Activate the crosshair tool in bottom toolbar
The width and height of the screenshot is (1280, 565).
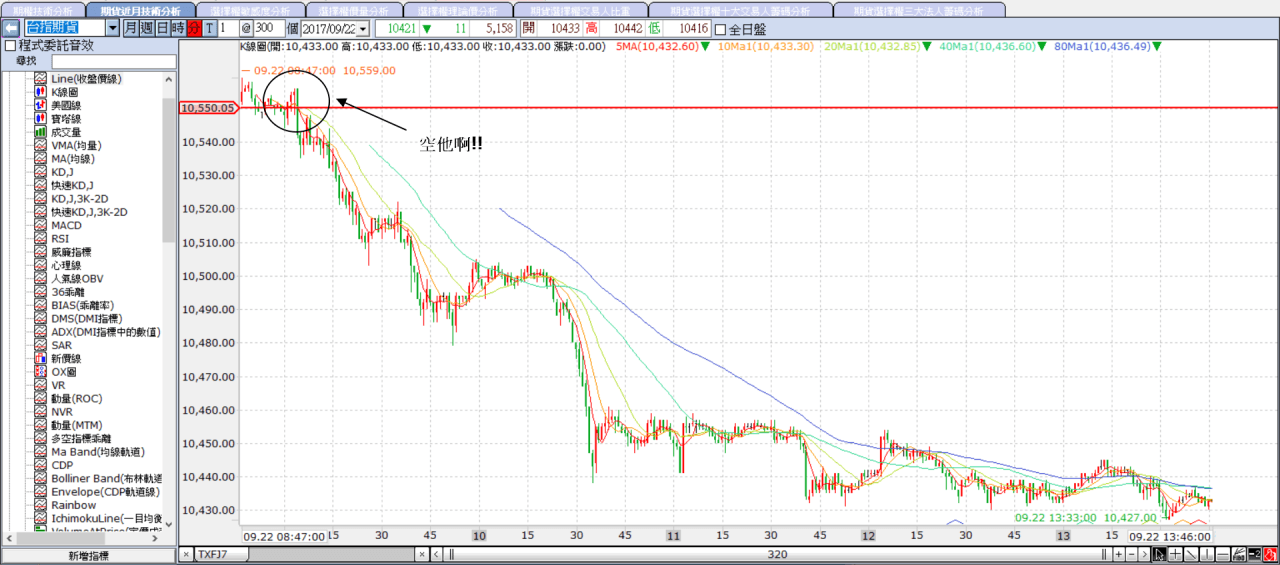1173,554
